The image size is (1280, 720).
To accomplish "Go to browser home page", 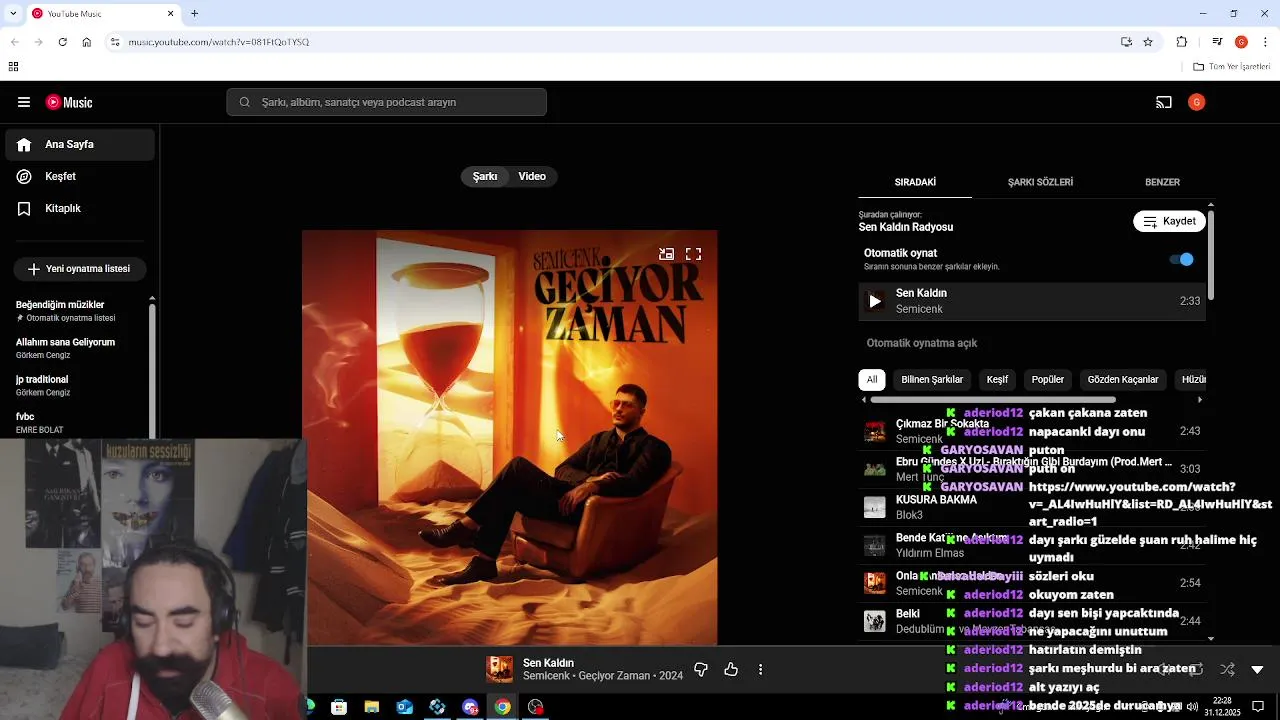I will [87, 42].
